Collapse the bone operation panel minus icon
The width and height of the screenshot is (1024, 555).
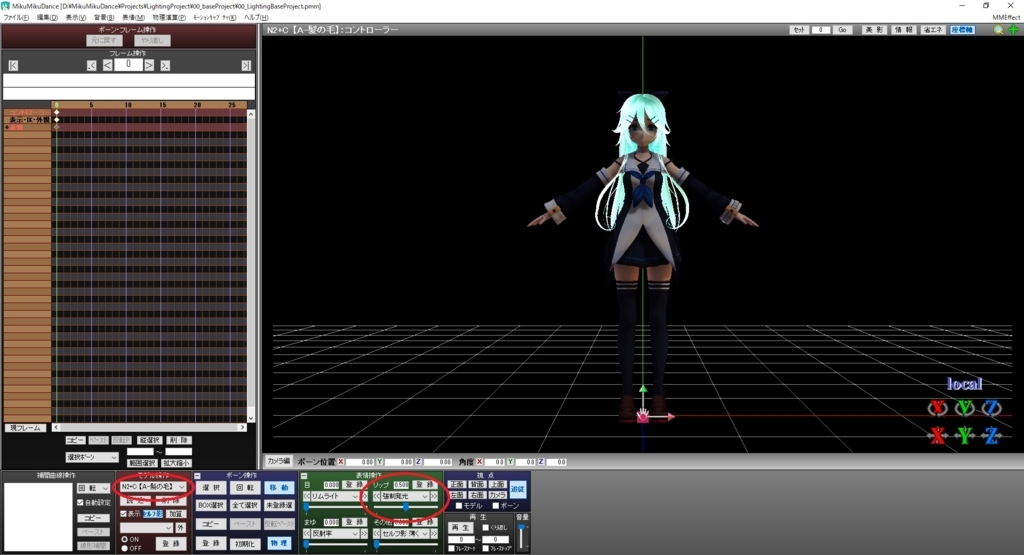tap(198, 476)
